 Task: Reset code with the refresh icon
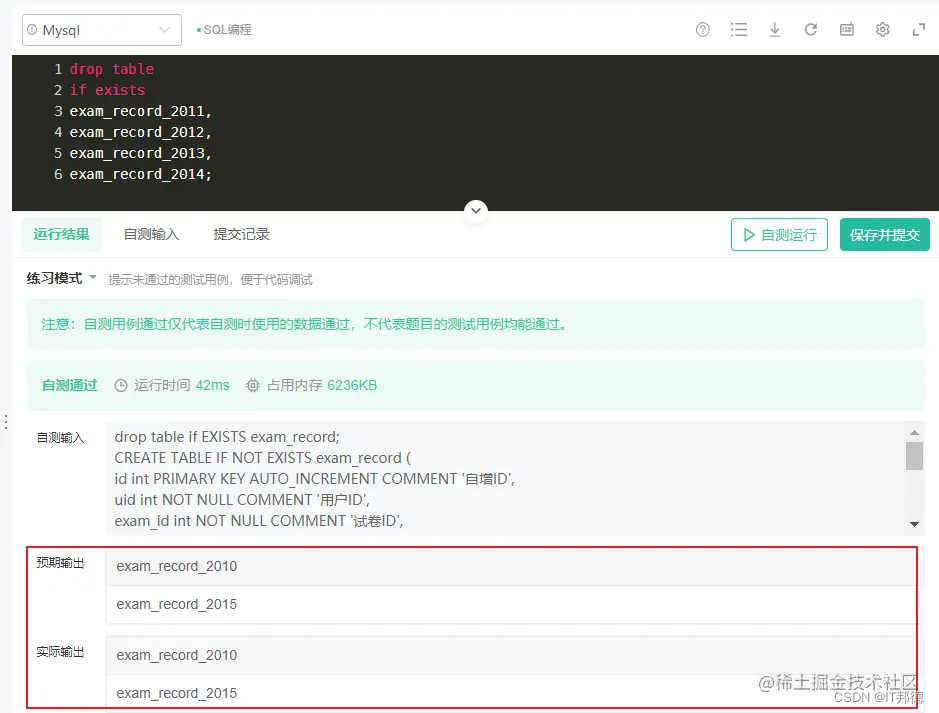point(811,29)
